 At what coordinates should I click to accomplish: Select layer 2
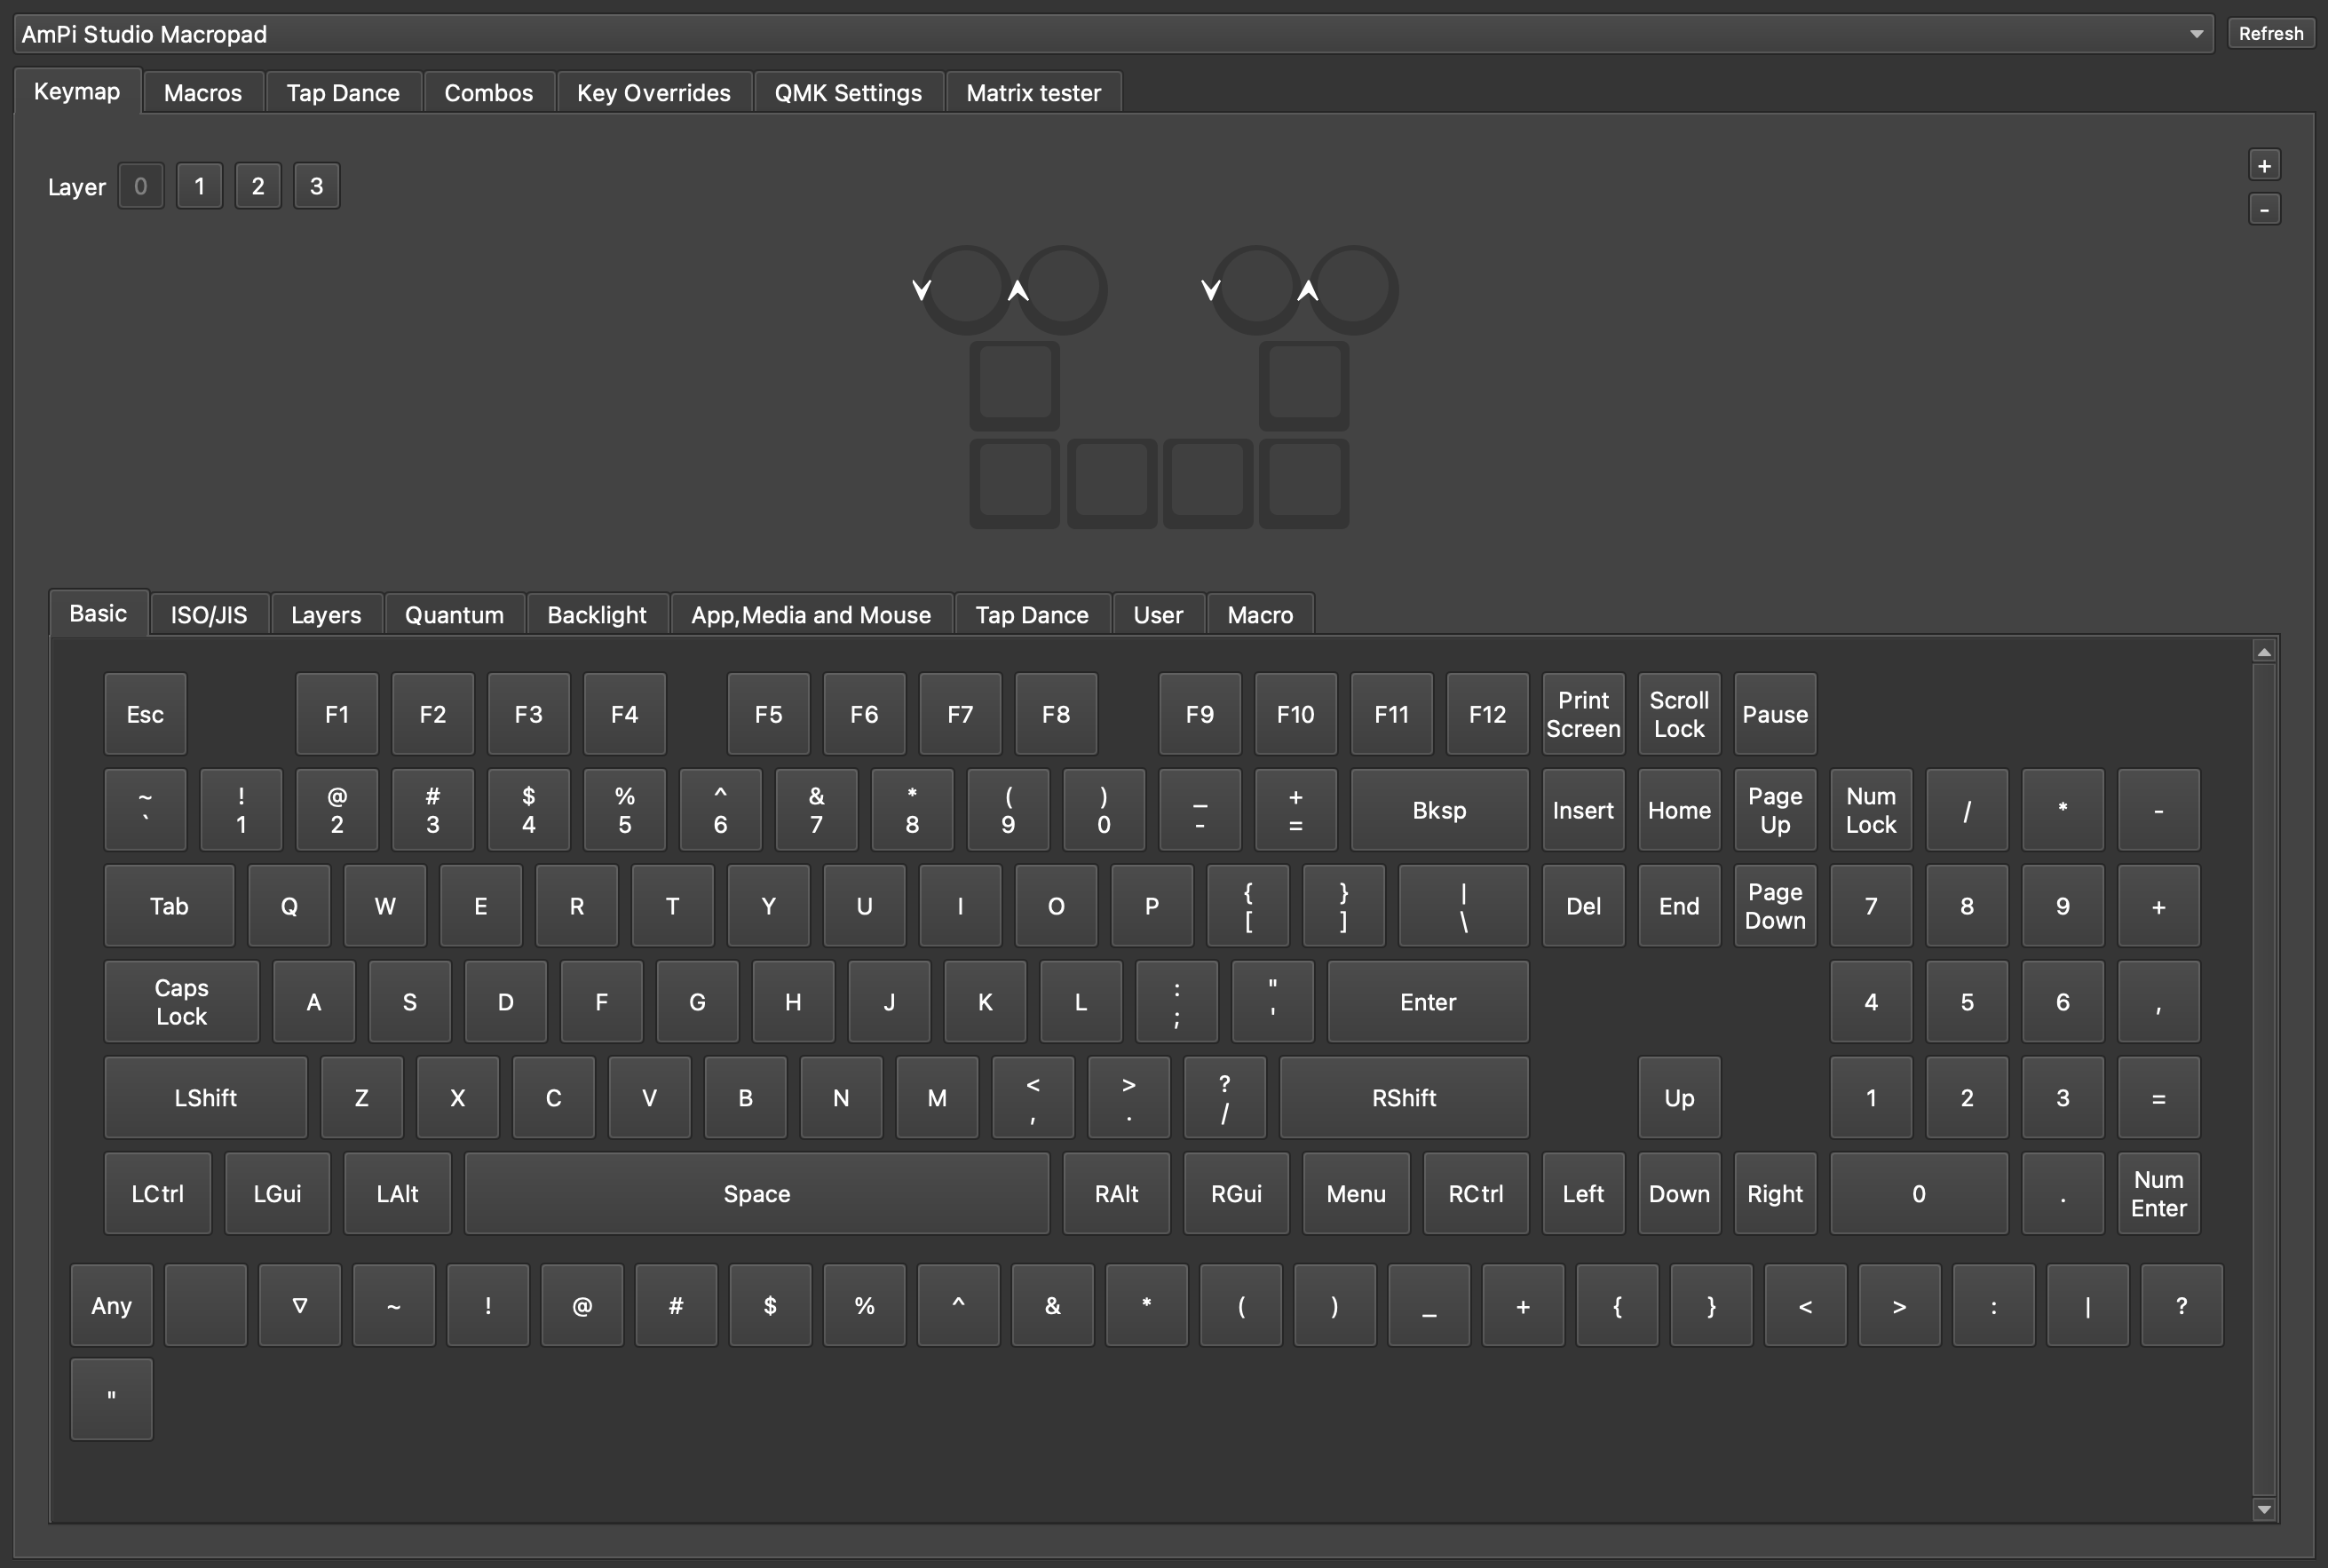(x=258, y=186)
